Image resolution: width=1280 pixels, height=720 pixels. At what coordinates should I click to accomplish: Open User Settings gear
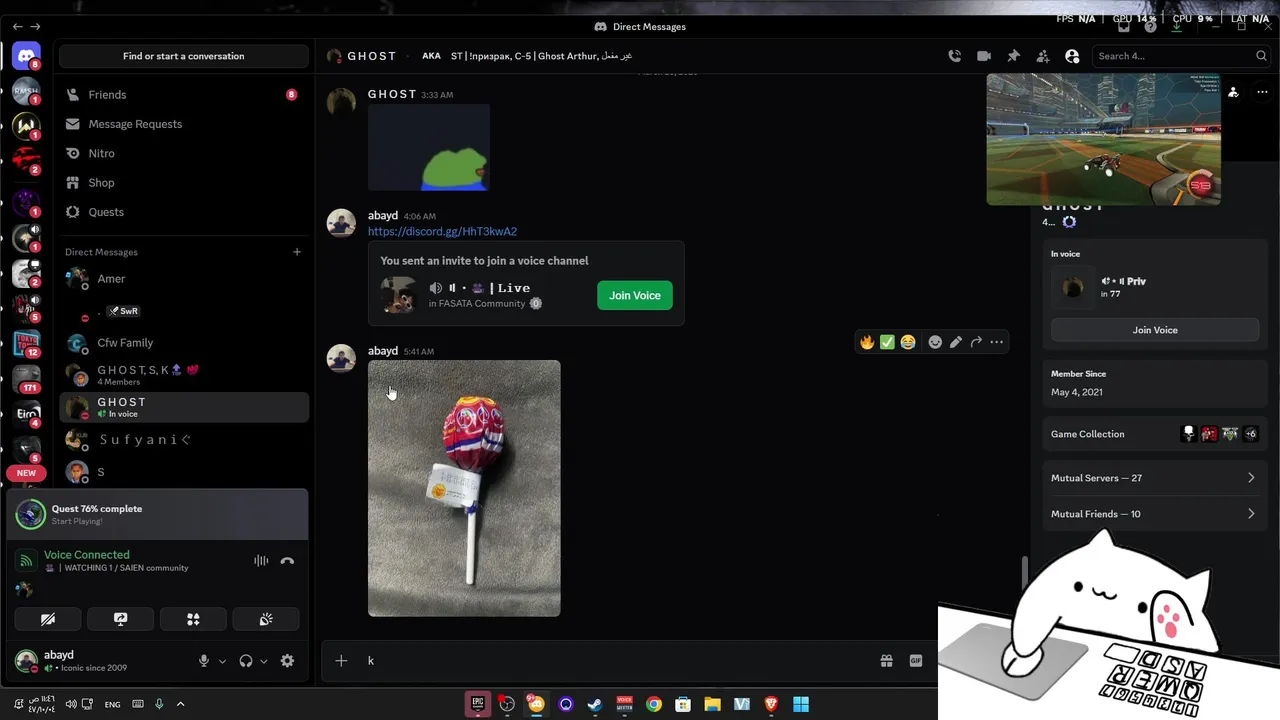287,661
